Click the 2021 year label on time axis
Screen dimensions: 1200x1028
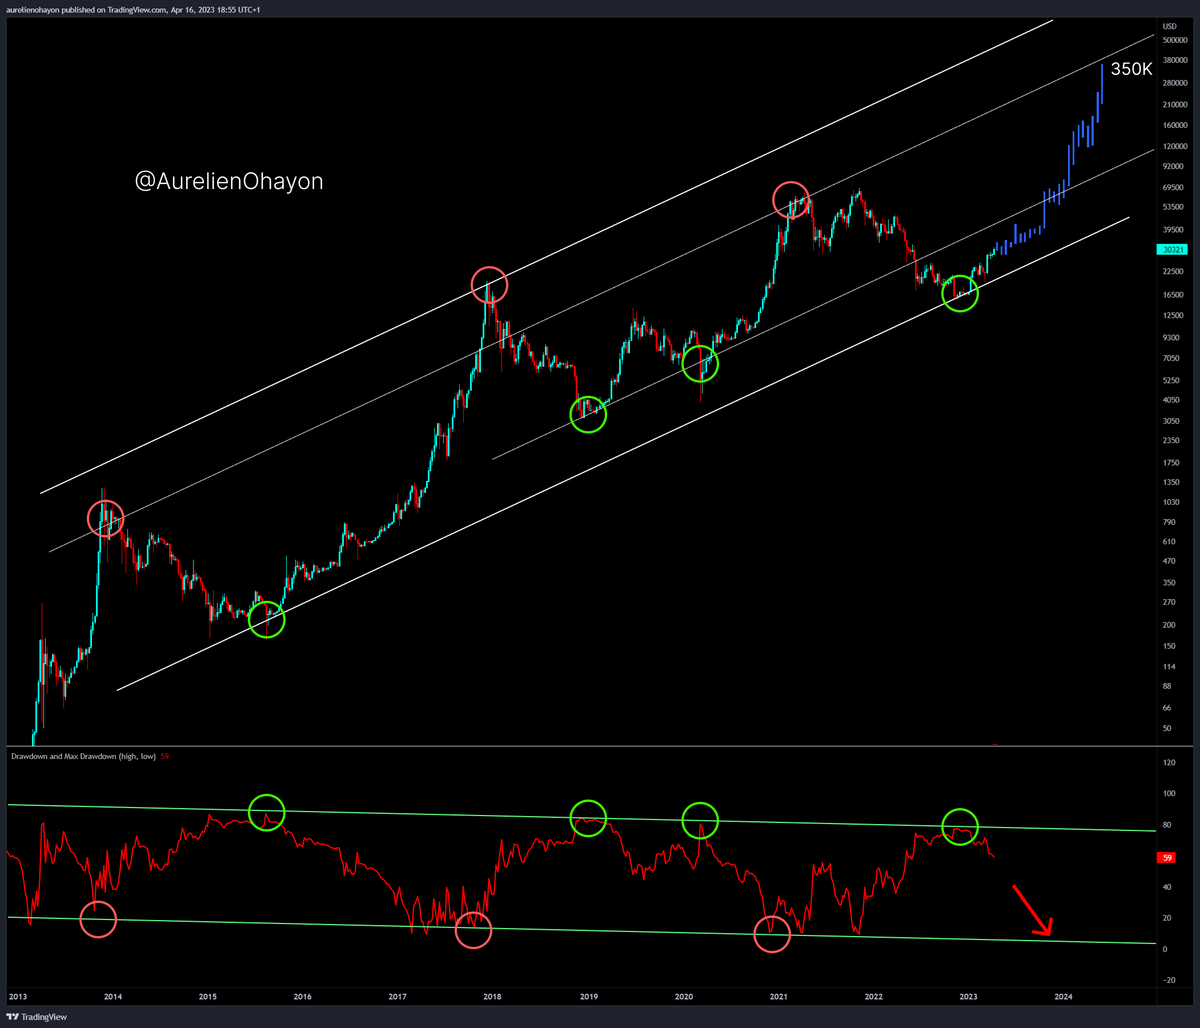click(779, 997)
